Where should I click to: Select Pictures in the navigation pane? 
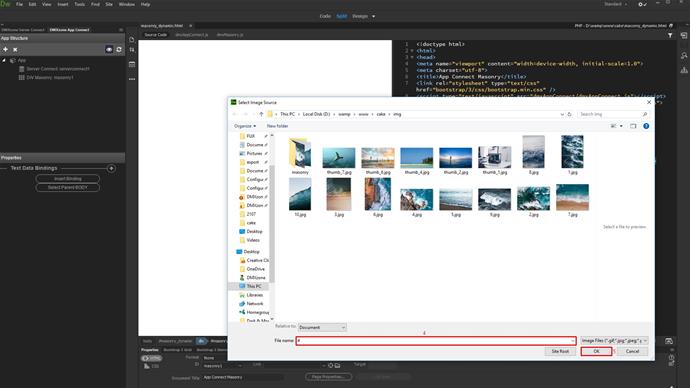pos(254,154)
